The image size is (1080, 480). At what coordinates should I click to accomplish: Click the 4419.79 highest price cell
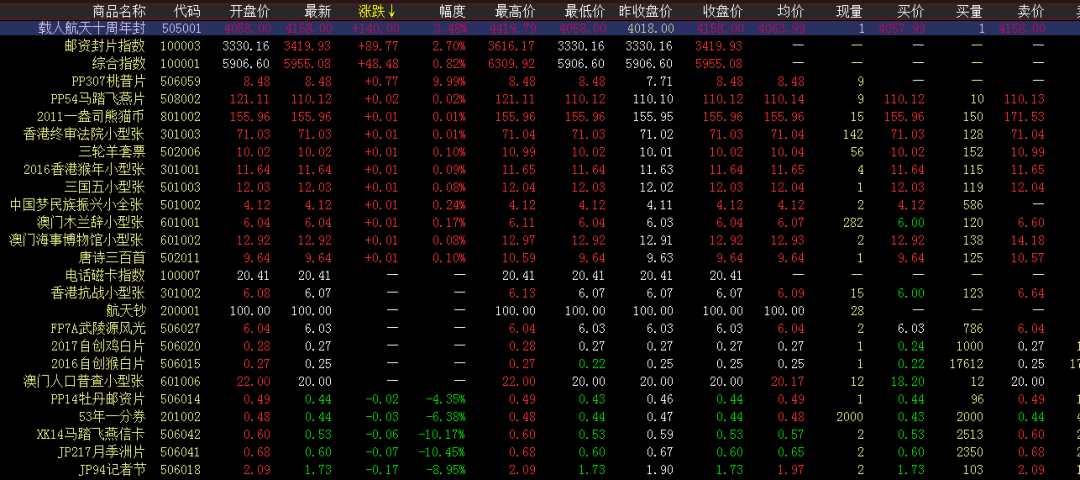511,28
